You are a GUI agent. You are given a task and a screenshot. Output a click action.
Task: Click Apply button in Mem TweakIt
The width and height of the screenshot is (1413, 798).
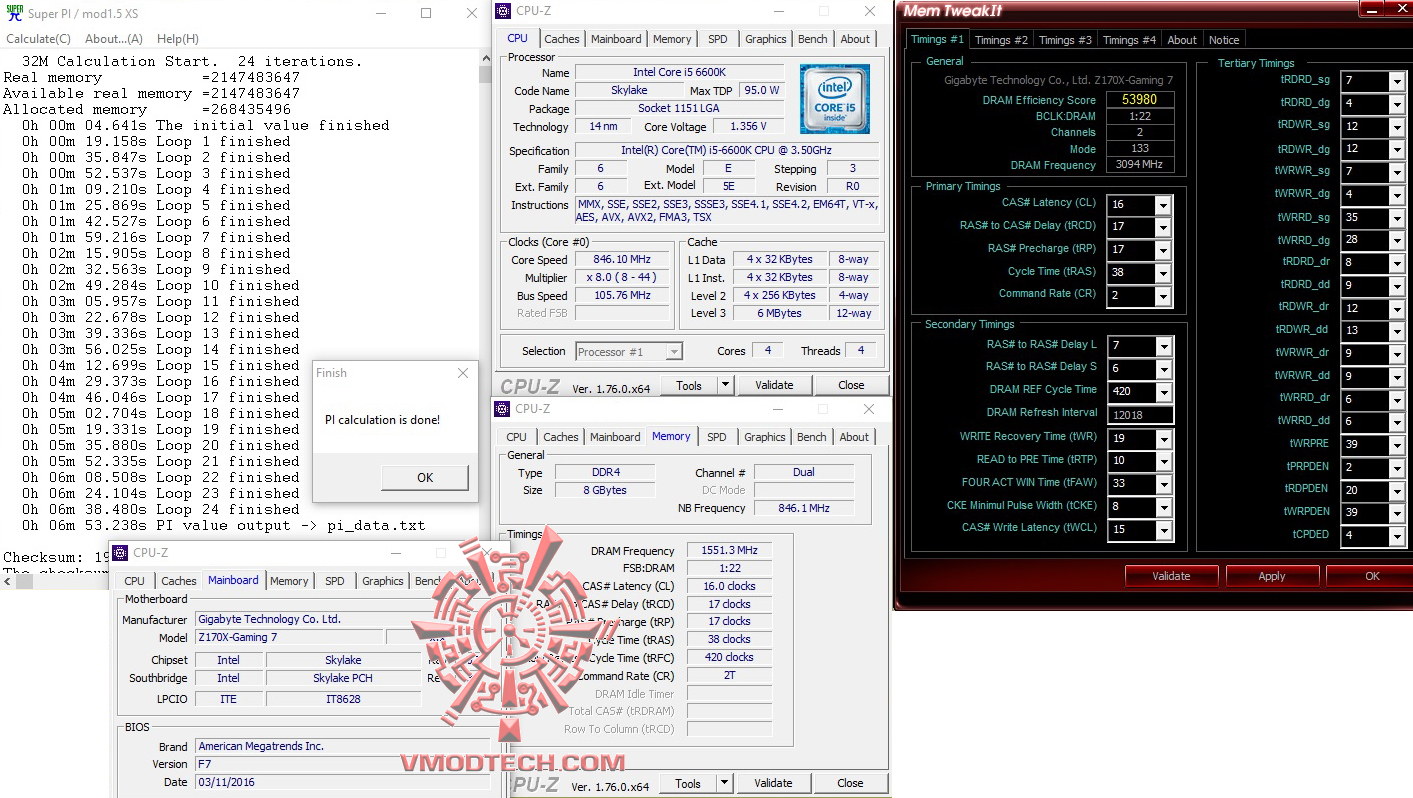[x=1272, y=576]
